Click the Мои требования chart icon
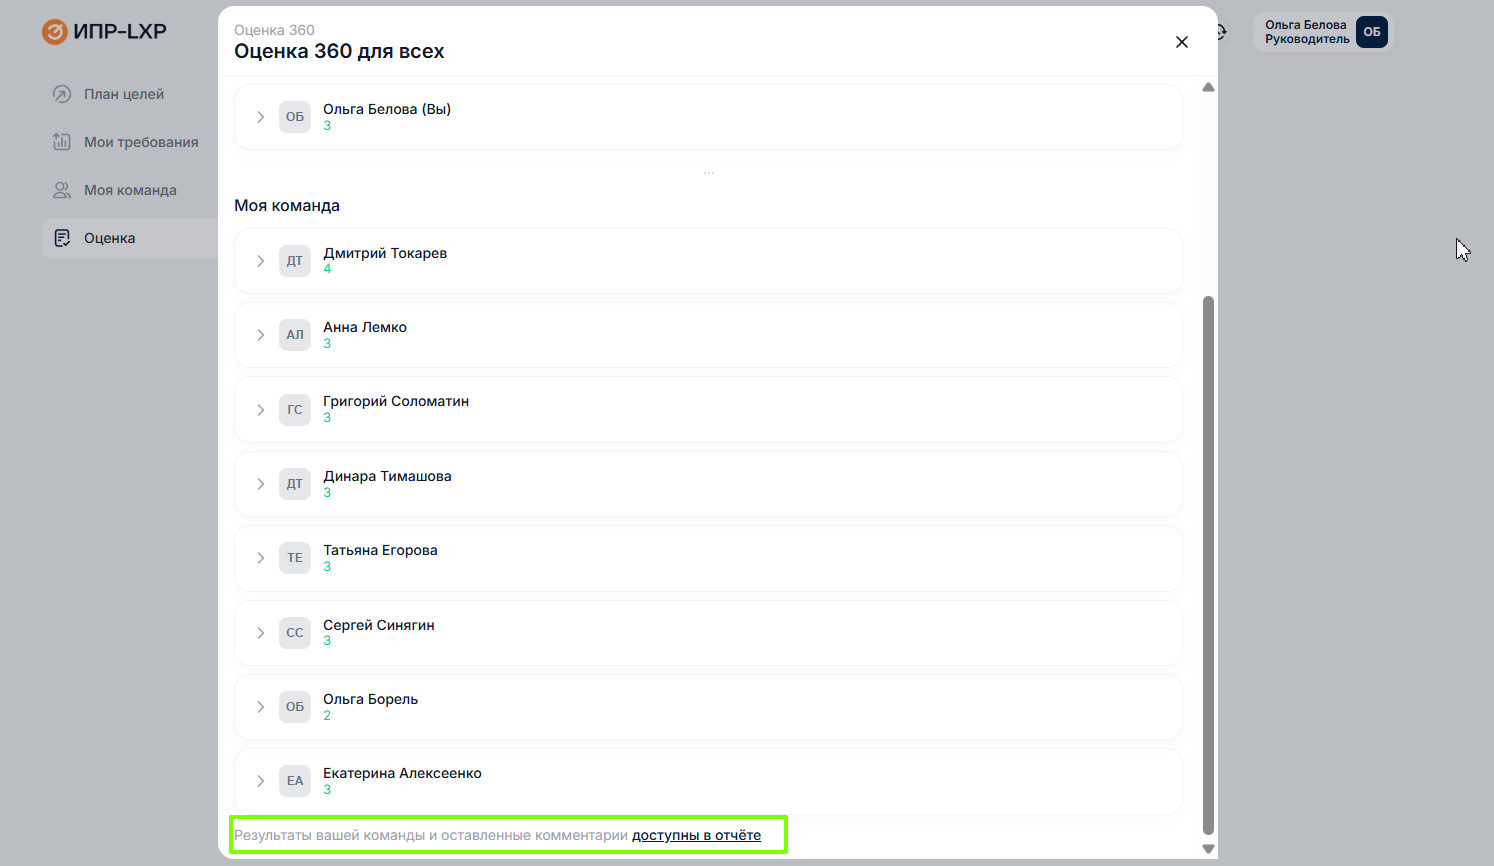The image size is (1494, 866). tap(62, 142)
